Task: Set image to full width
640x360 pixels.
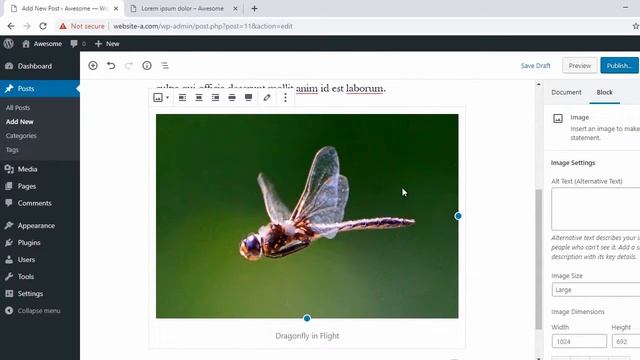Action: (x=248, y=98)
